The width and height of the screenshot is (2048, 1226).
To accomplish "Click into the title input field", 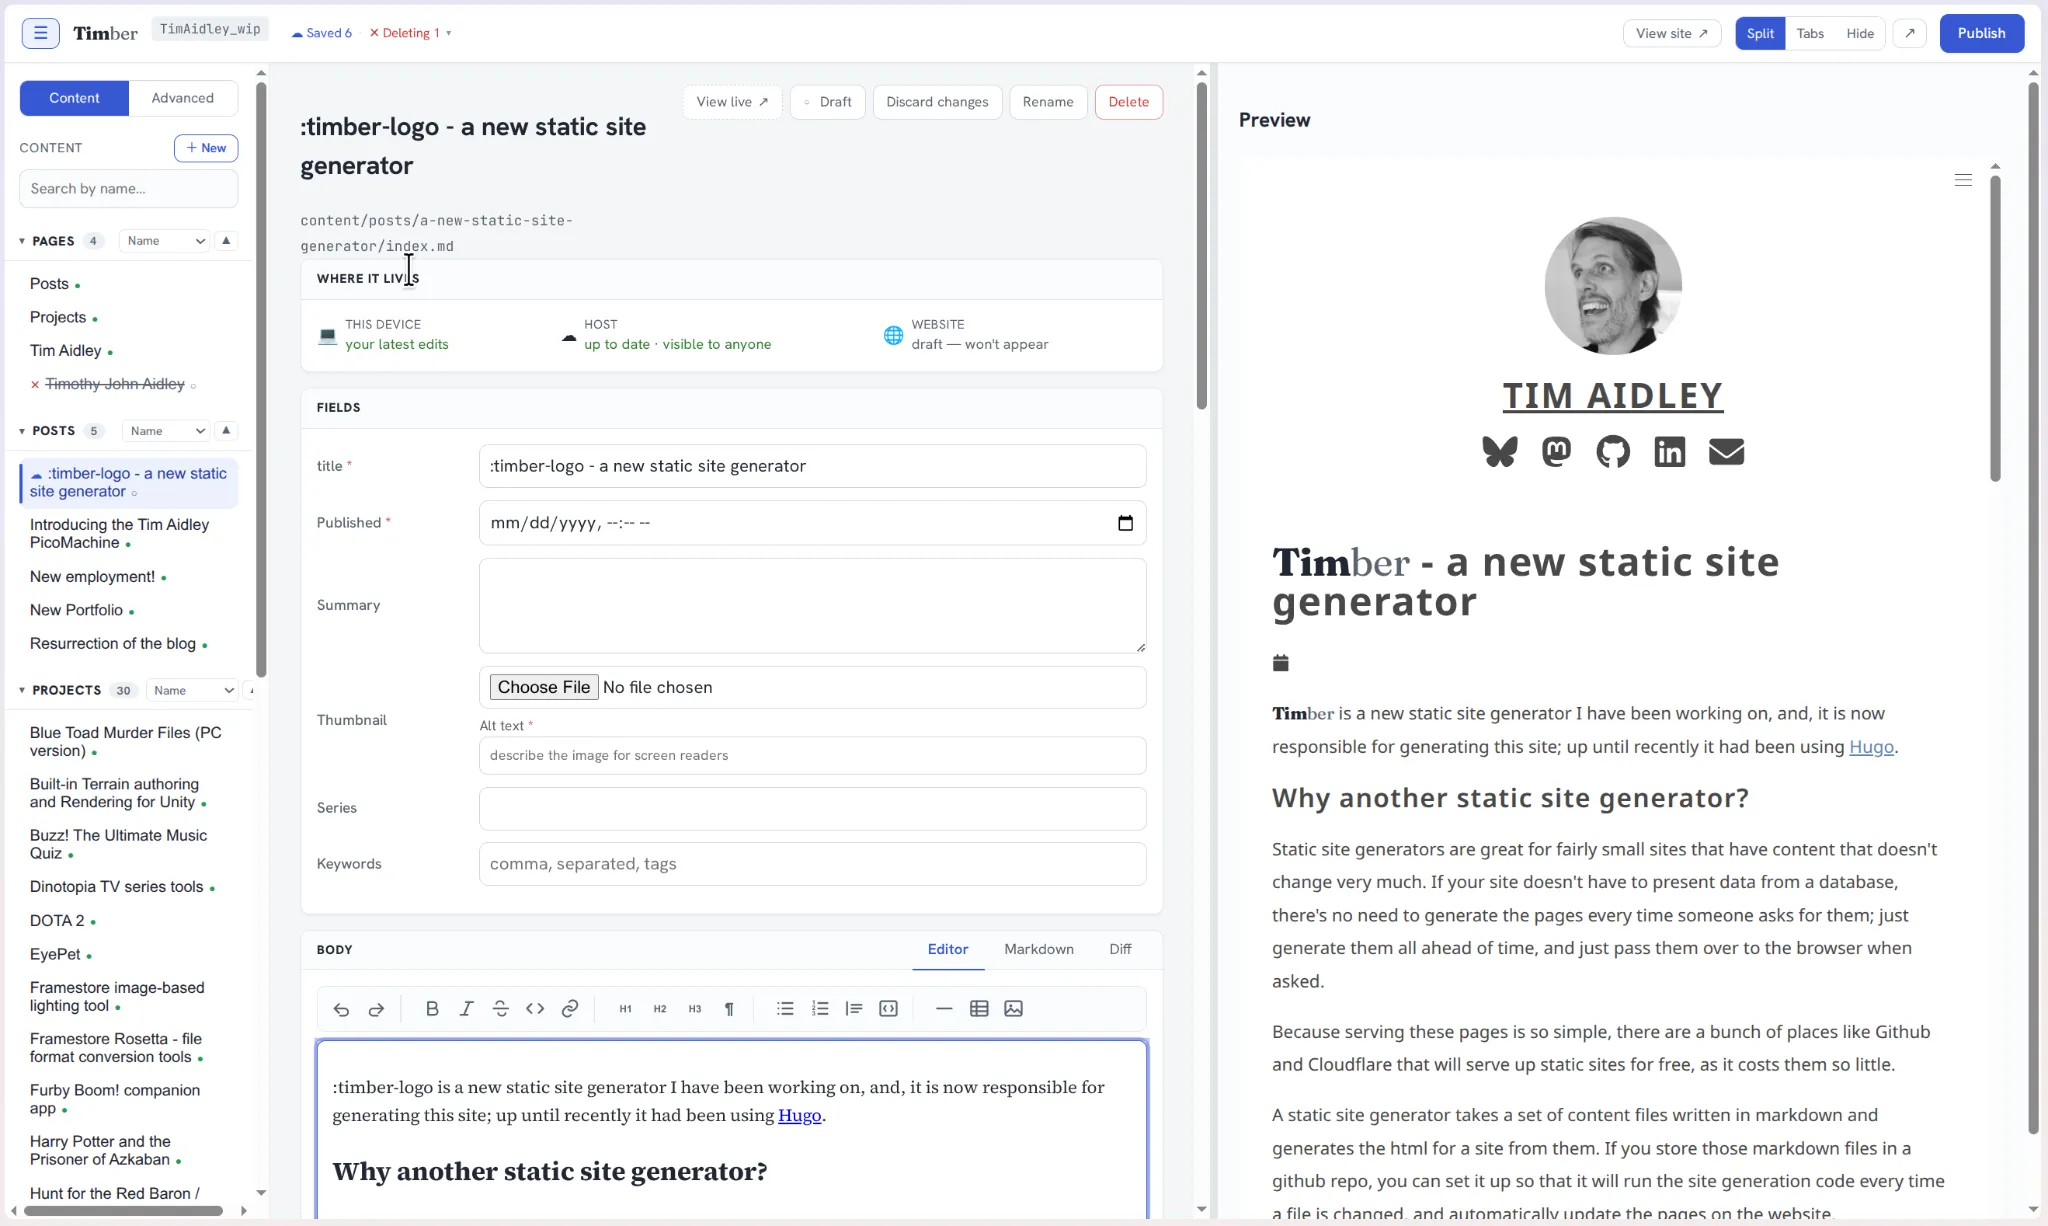I will [x=812, y=466].
